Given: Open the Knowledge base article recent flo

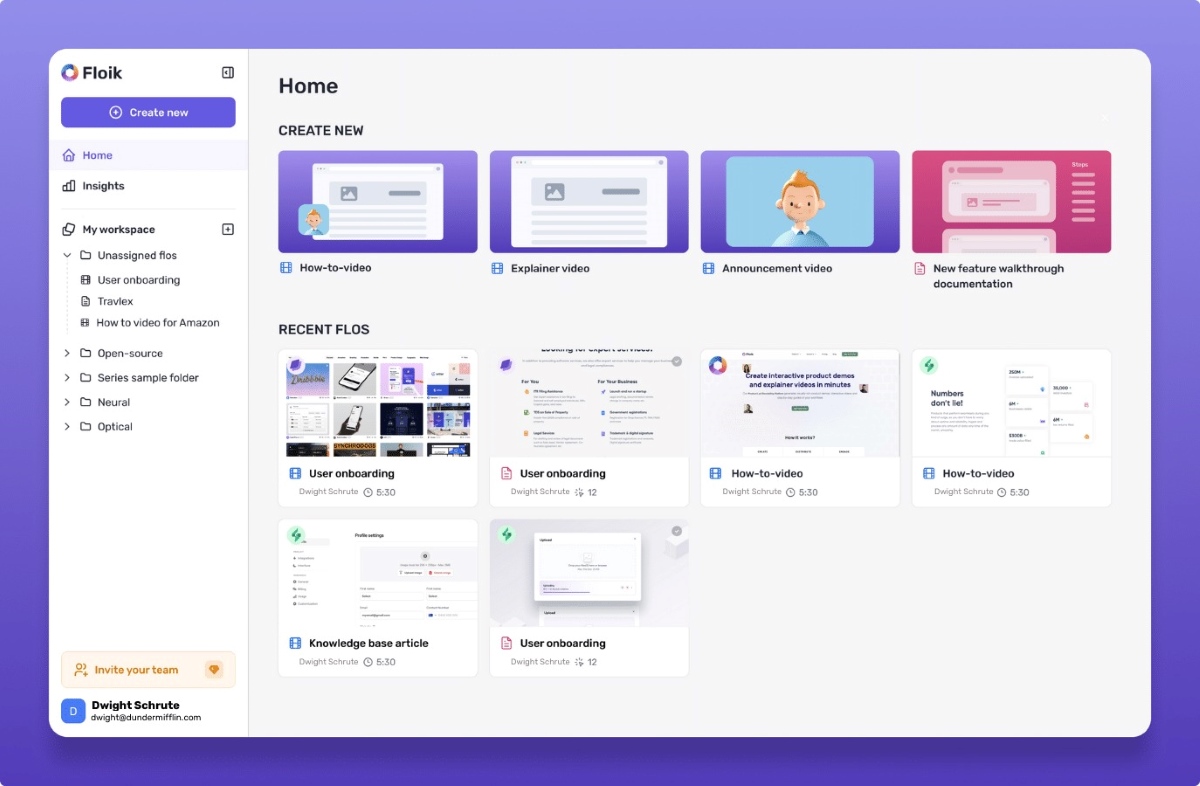Looking at the screenshot, I should [378, 597].
